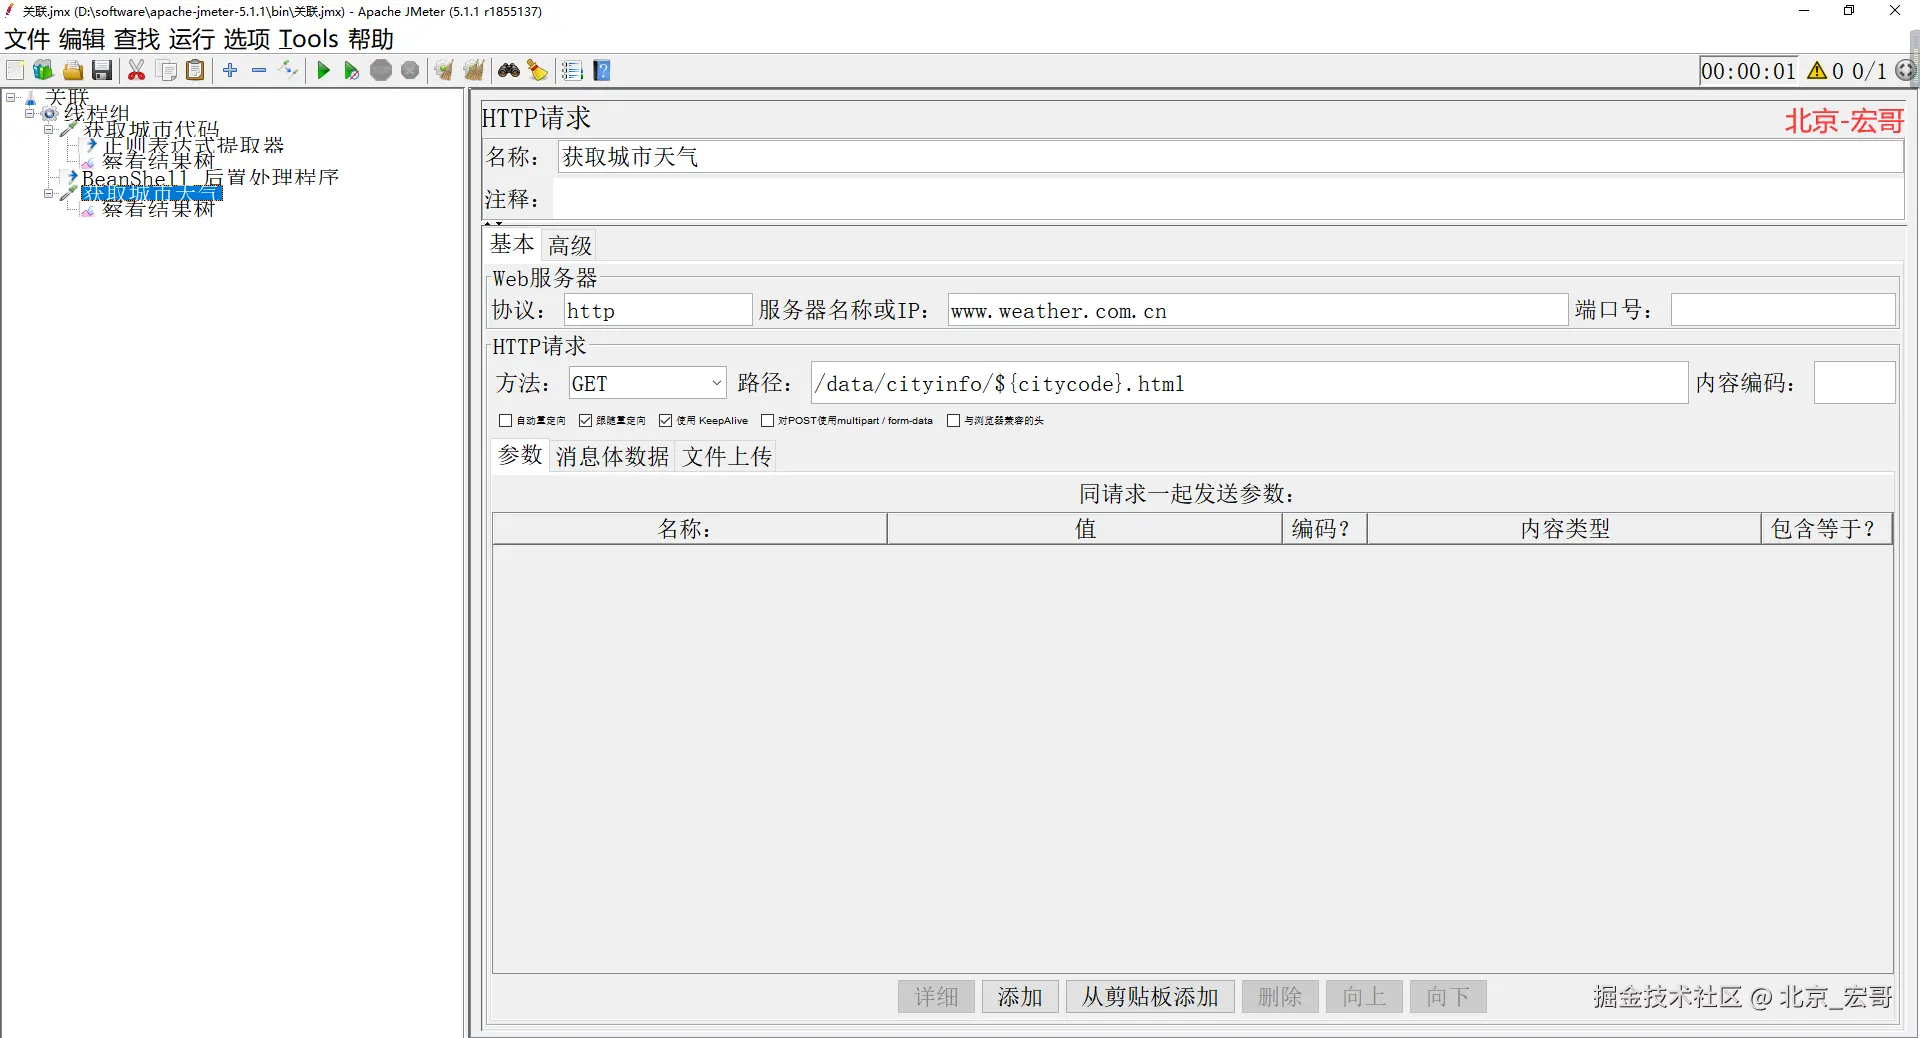Open the Tools menu
Screen dimensions: 1920x1038
pos(309,39)
